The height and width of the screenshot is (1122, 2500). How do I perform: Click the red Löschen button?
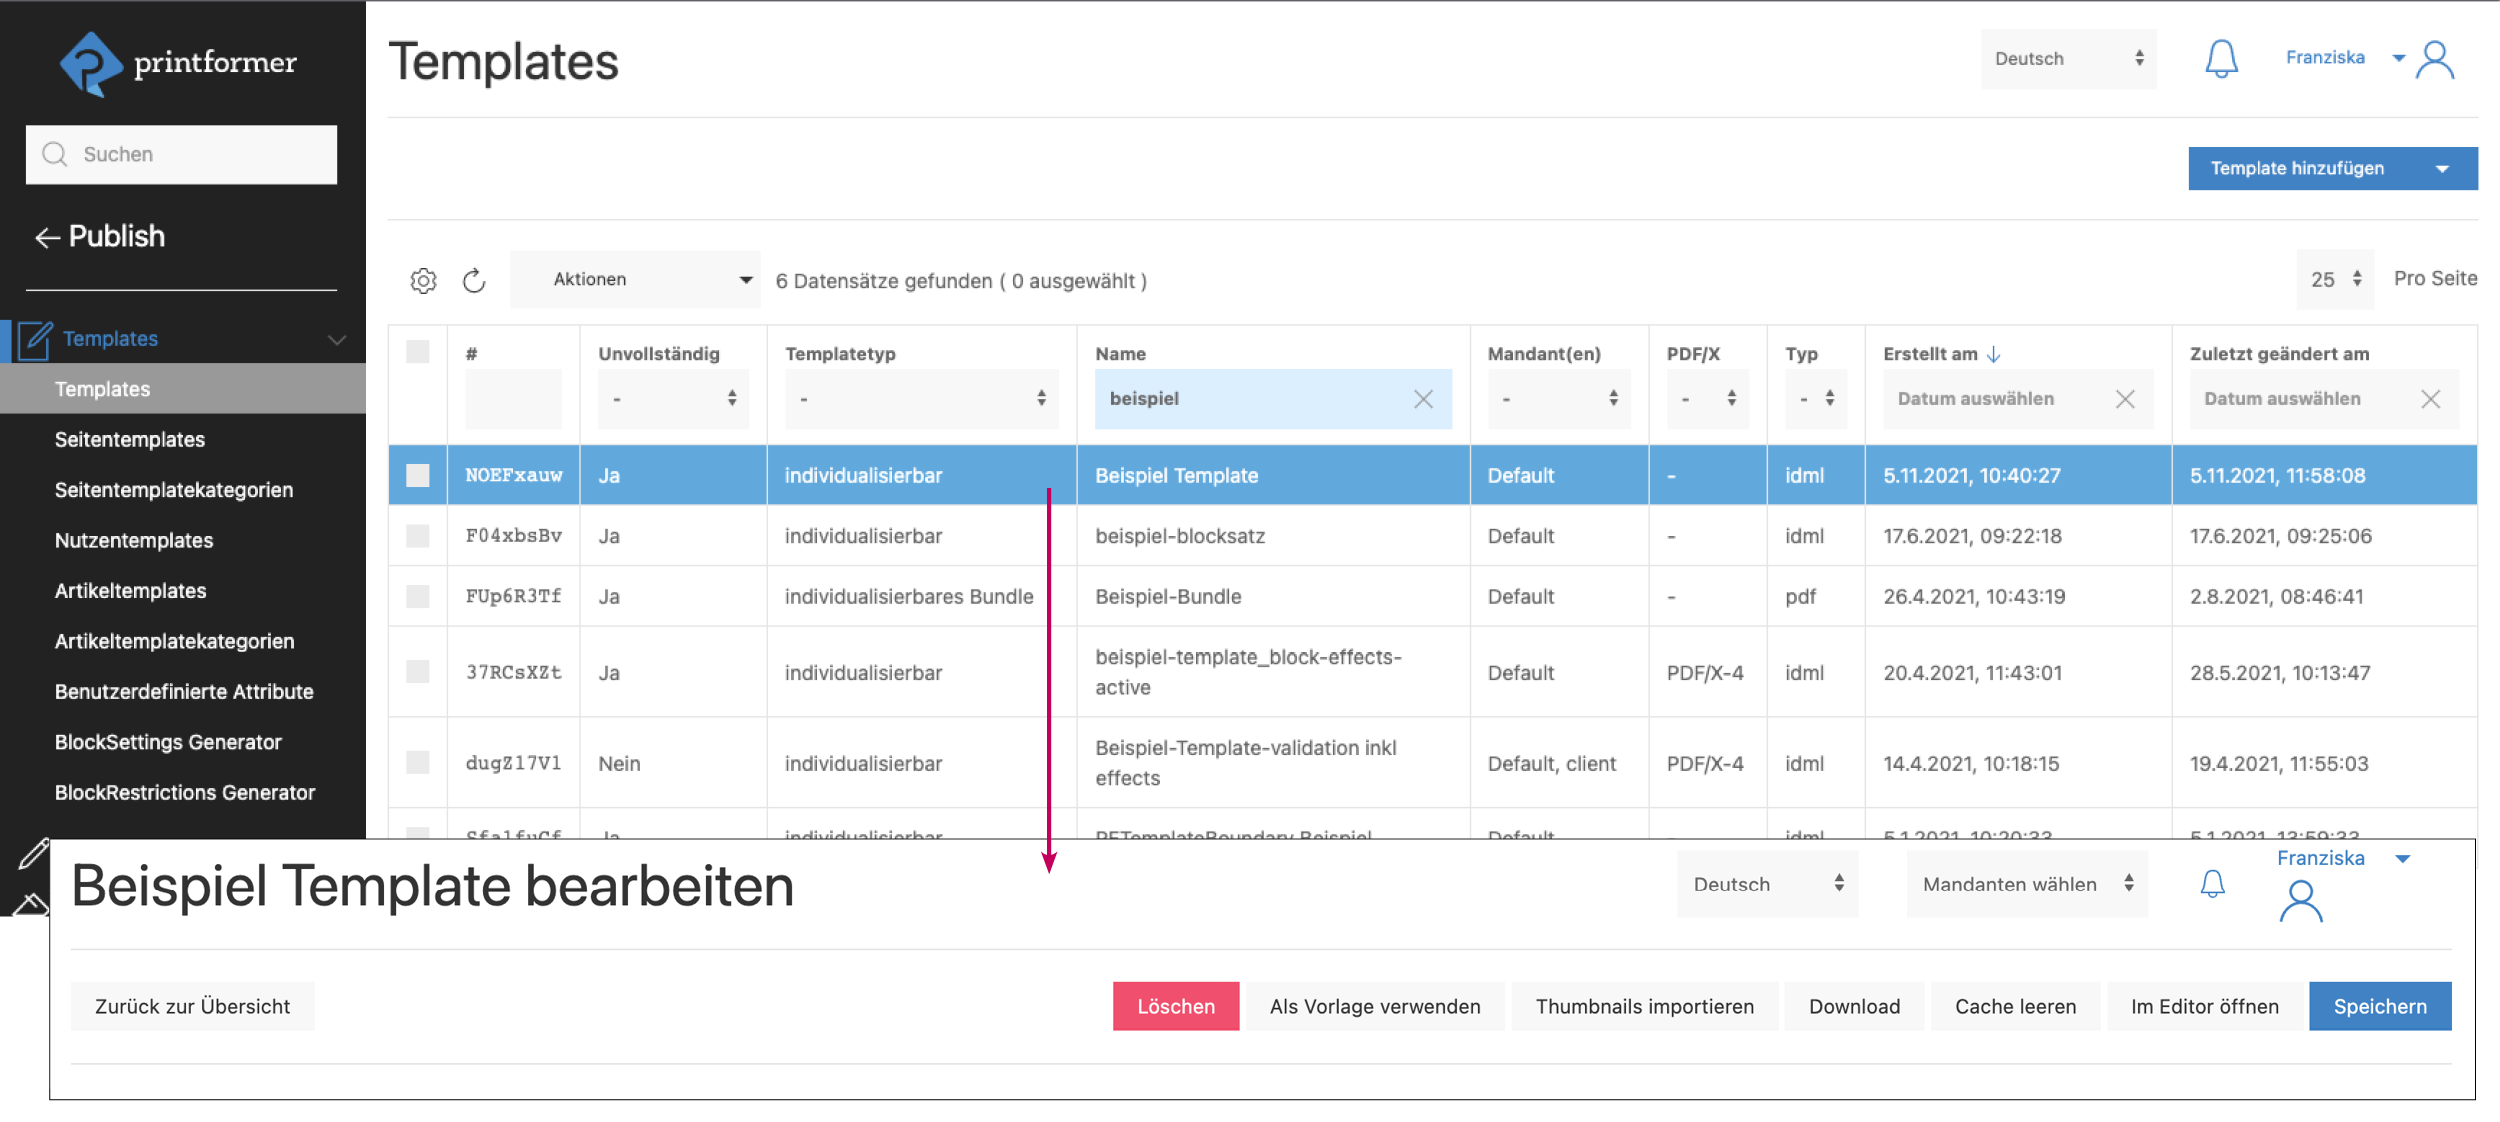tap(1175, 1006)
